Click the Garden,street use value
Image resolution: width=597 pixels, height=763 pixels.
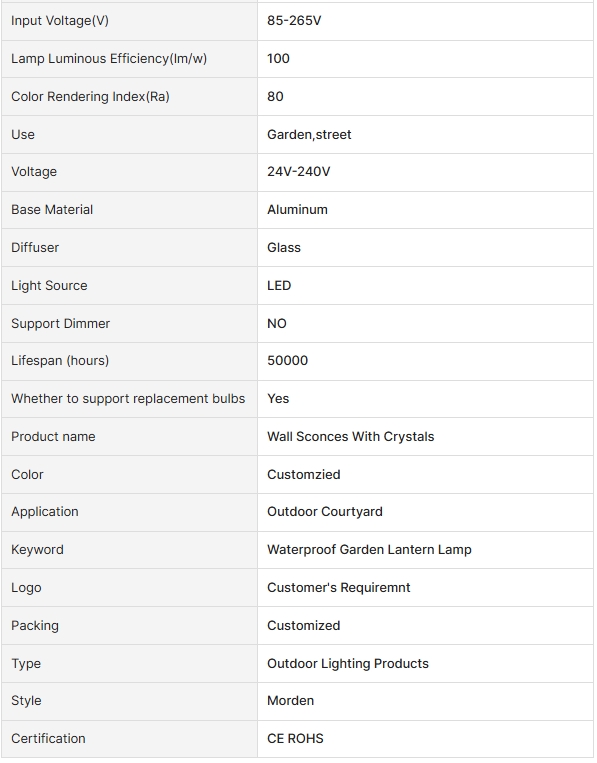tap(309, 135)
